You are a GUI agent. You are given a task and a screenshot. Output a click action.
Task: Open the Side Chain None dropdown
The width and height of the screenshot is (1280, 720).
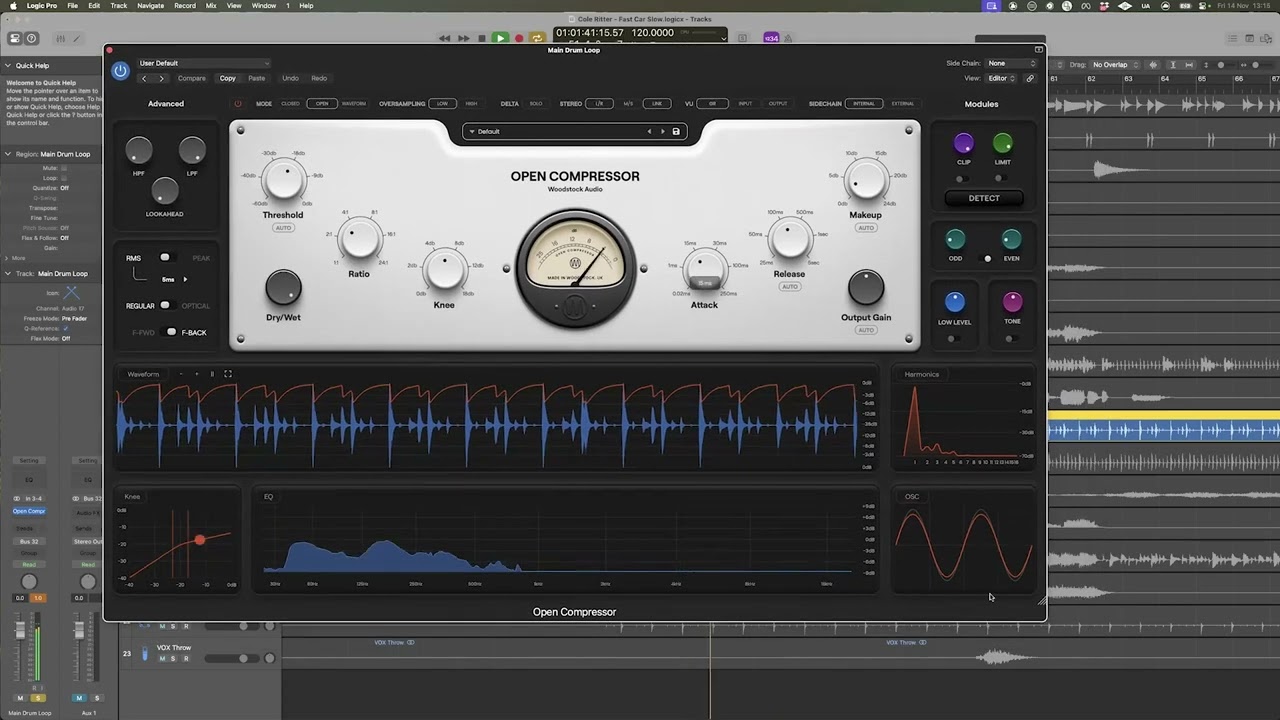click(x=1013, y=63)
